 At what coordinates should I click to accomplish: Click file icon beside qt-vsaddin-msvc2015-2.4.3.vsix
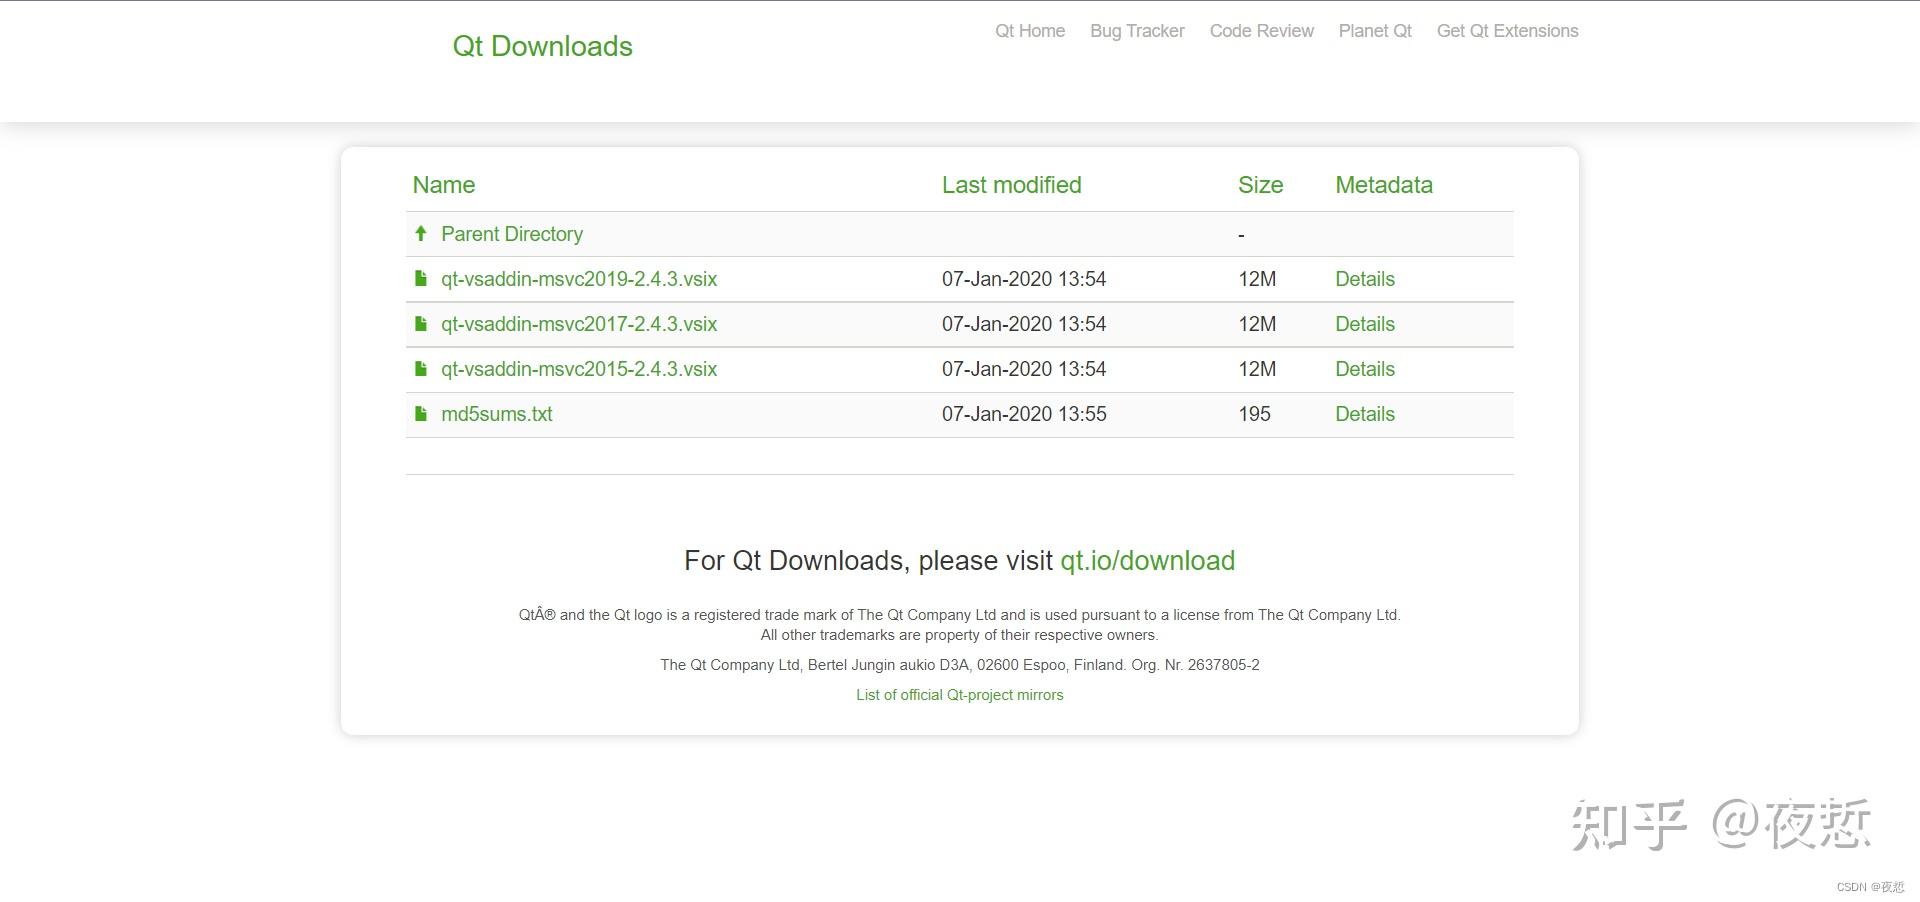(x=421, y=369)
